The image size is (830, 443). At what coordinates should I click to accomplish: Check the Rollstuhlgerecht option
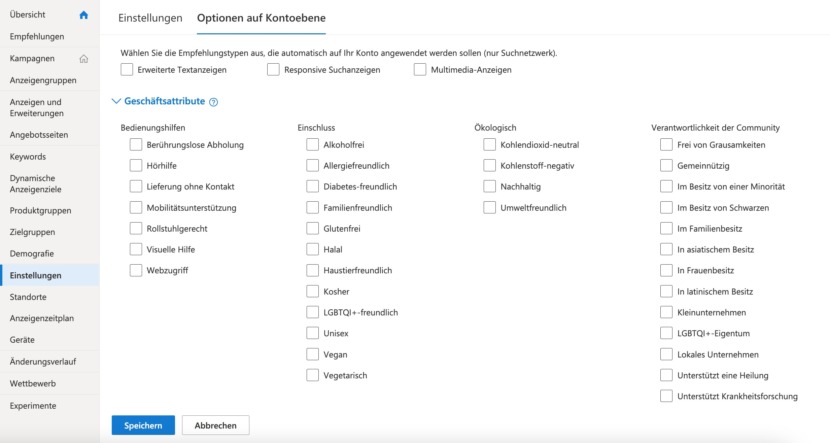pos(136,229)
